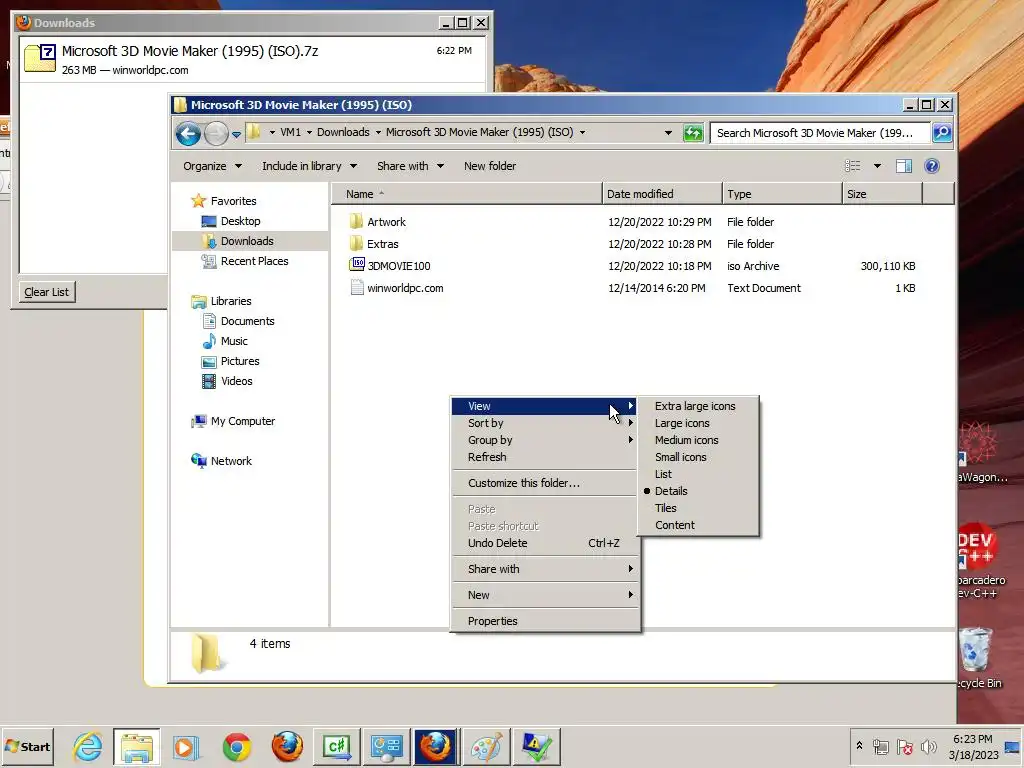The image size is (1024, 768).
Task: Select Small icons view option
Action: point(698,457)
